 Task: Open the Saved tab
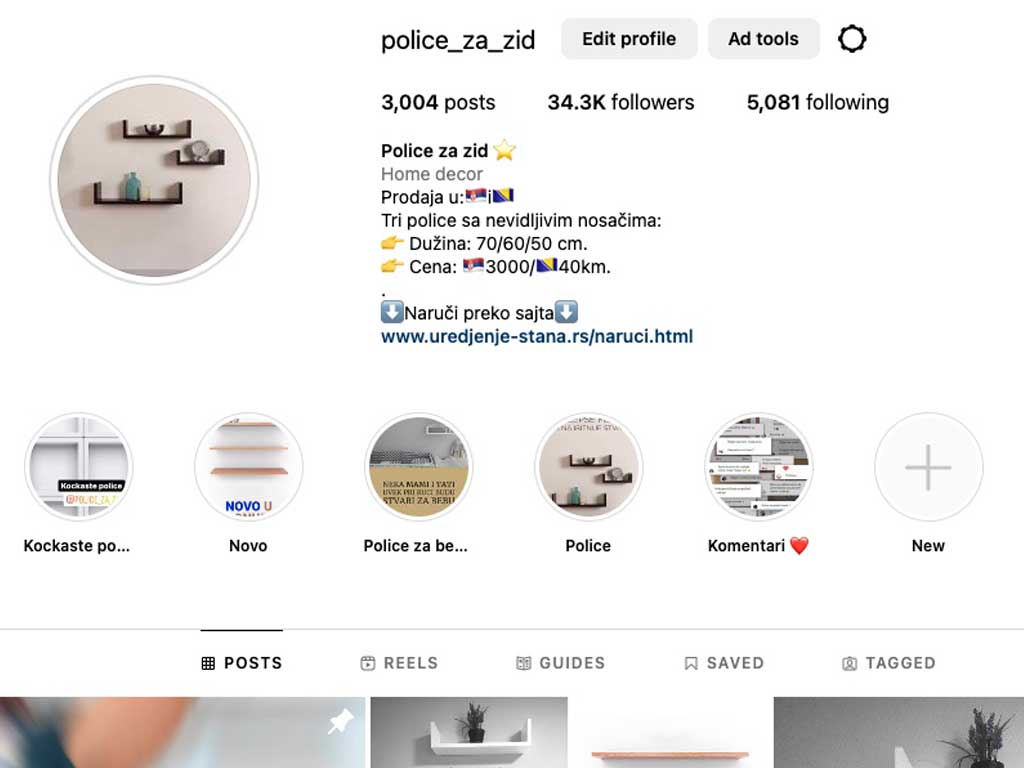[x=724, y=663]
